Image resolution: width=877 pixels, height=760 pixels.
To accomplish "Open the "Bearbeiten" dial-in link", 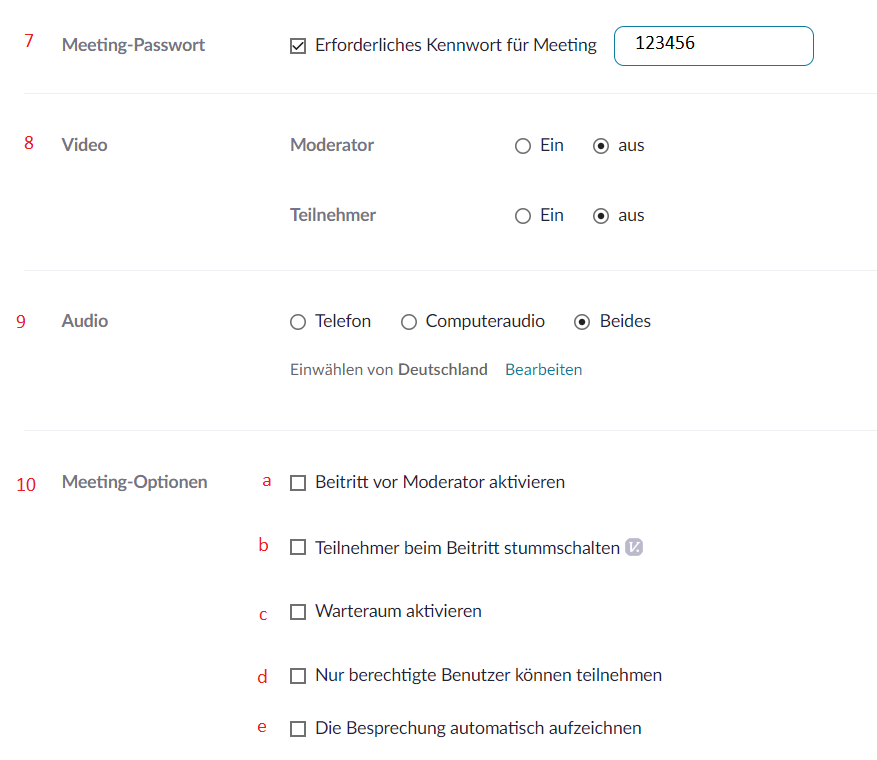I will (543, 370).
